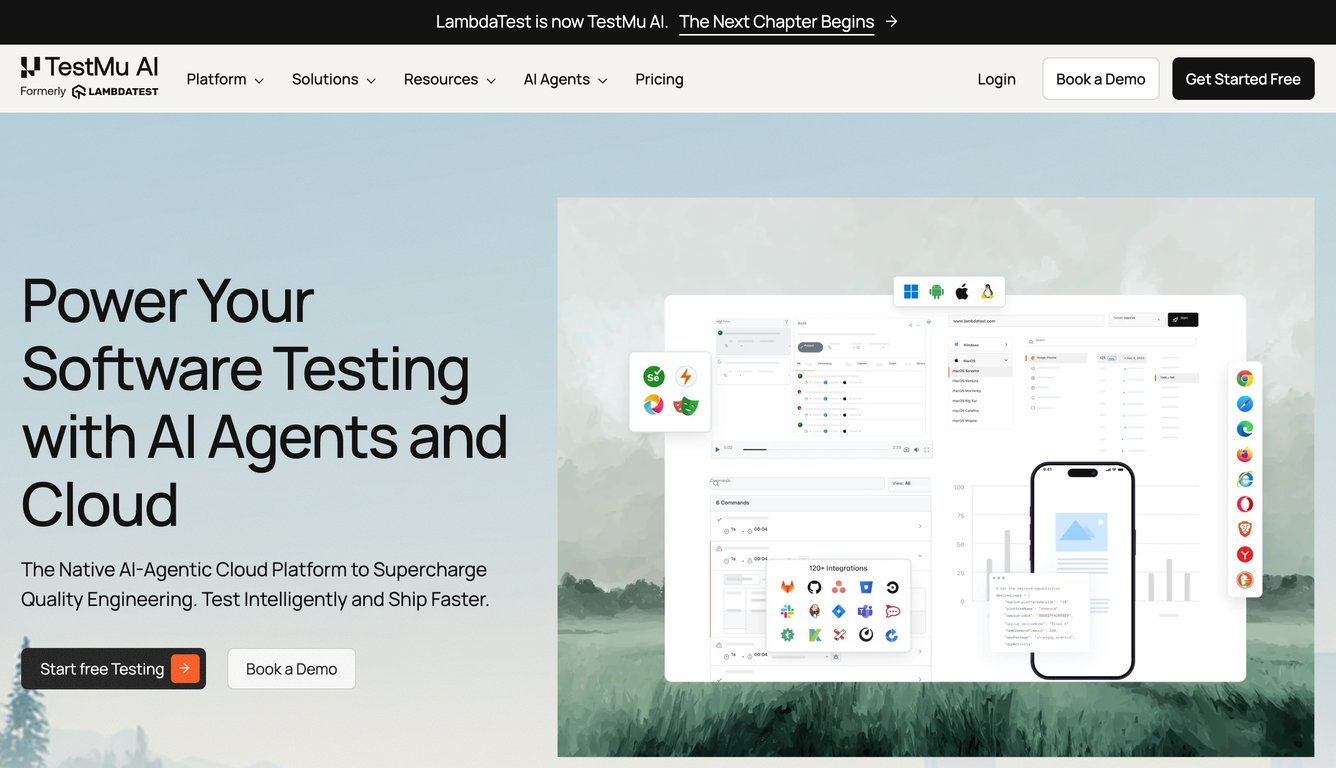Click the Jenkins integration icon
Image resolution: width=1336 pixels, height=768 pixels.
814,611
